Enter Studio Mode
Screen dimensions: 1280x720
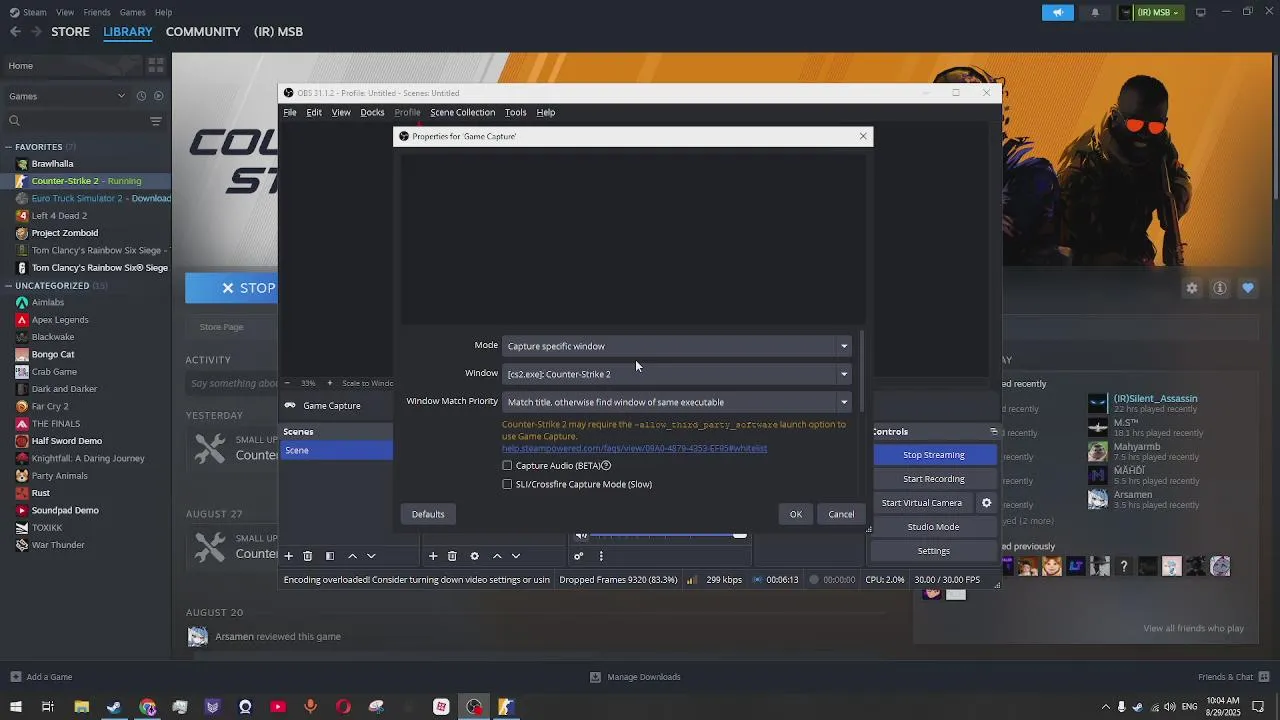934,527
